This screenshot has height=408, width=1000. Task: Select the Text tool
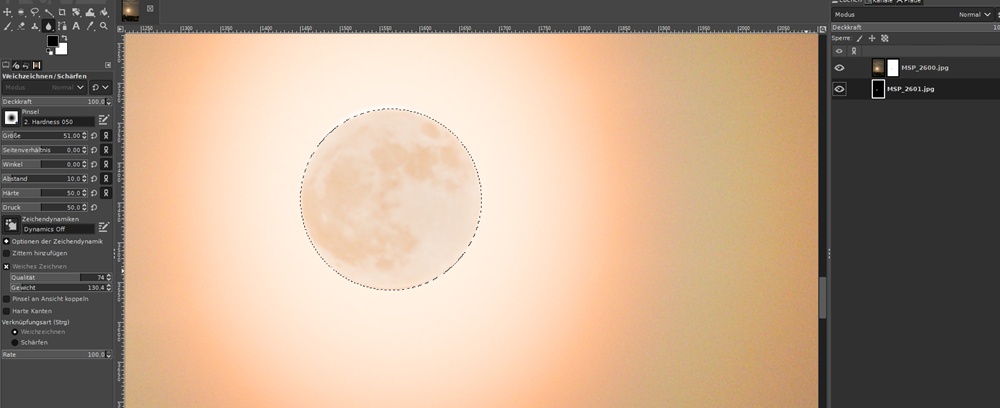(76, 27)
